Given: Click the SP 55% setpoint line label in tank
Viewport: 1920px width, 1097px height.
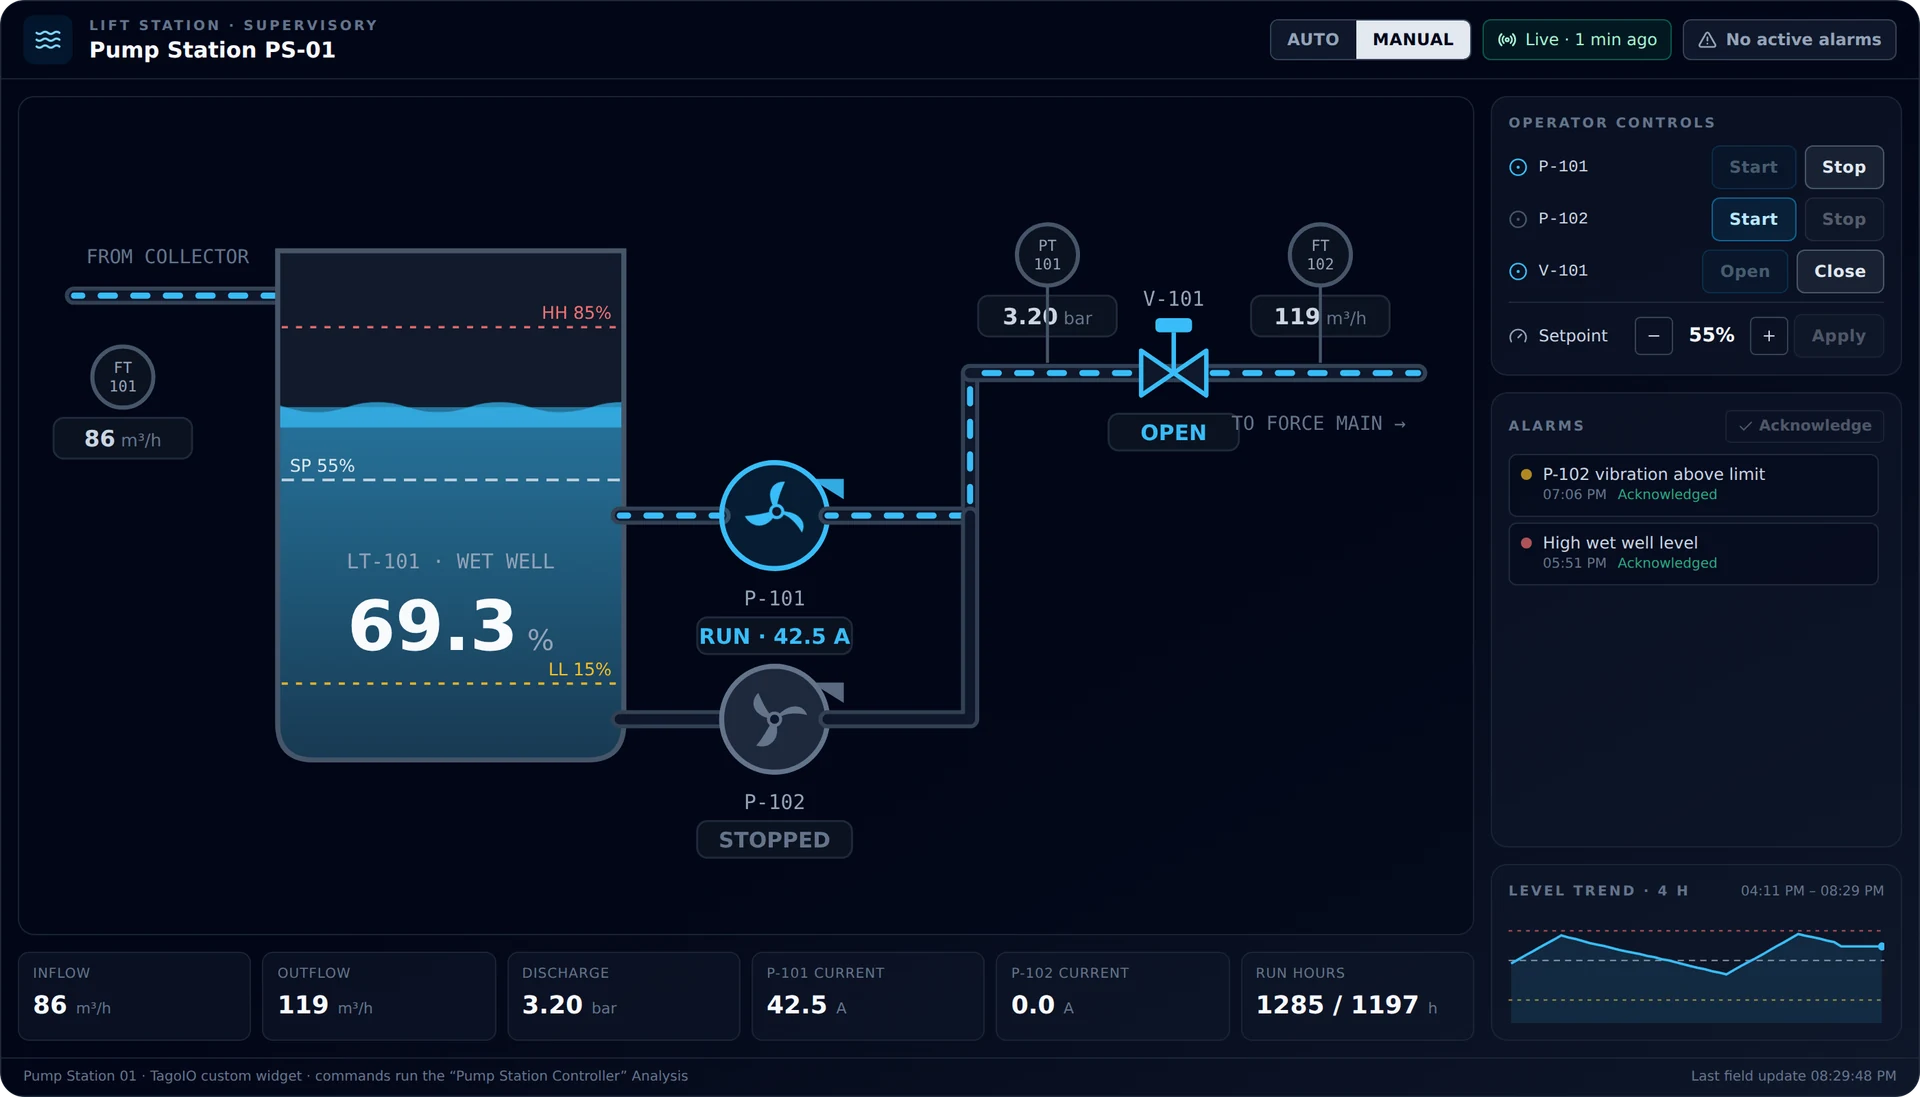Looking at the screenshot, I should [x=322, y=466].
